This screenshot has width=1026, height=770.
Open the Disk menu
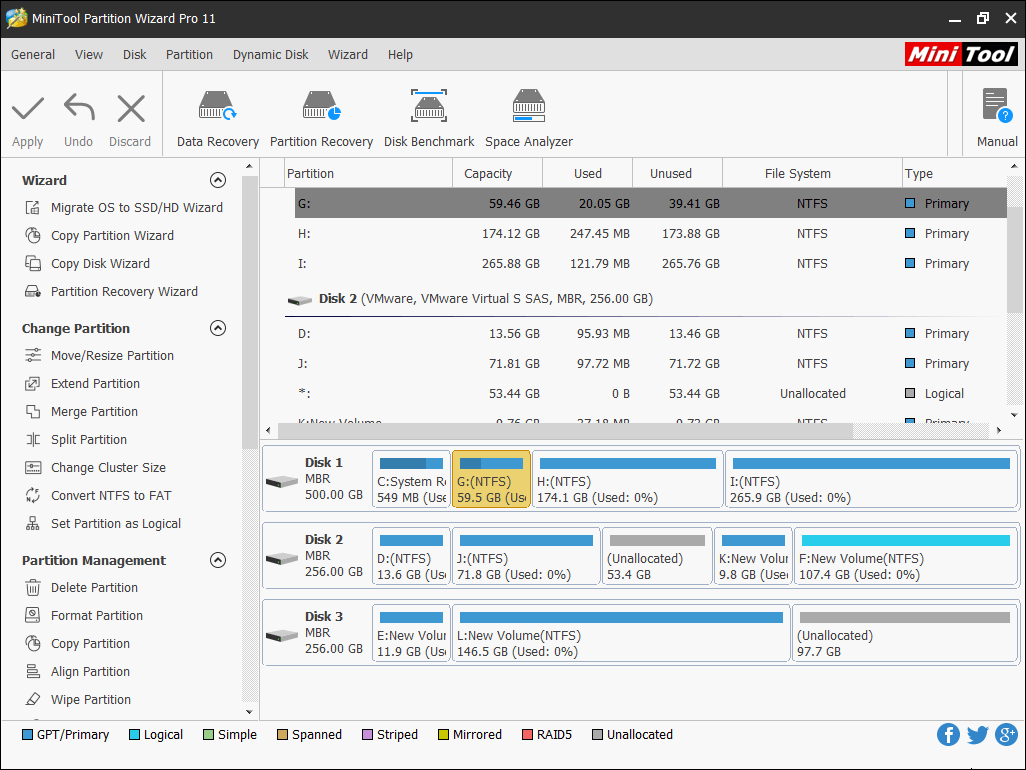(x=135, y=55)
